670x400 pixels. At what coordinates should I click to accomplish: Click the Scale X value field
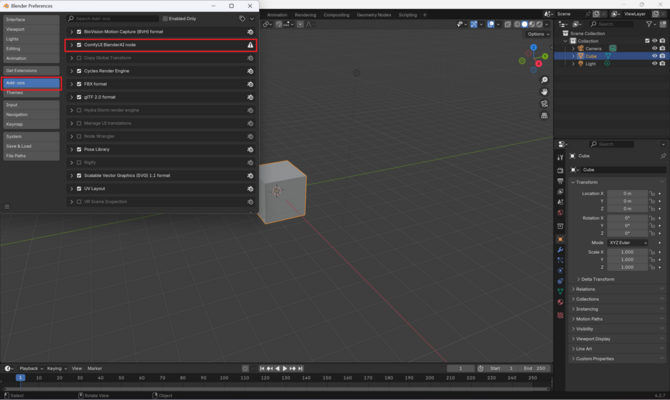pos(627,252)
